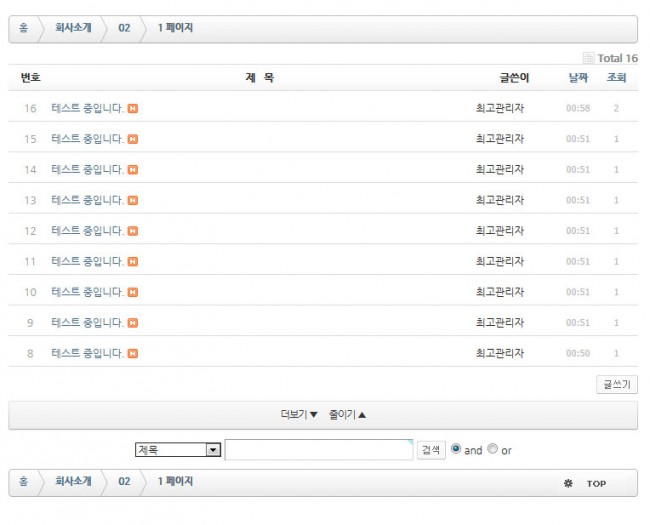Click the new-post icon on post 16
Viewport: 650px width, 525px height.
click(x=133, y=108)
